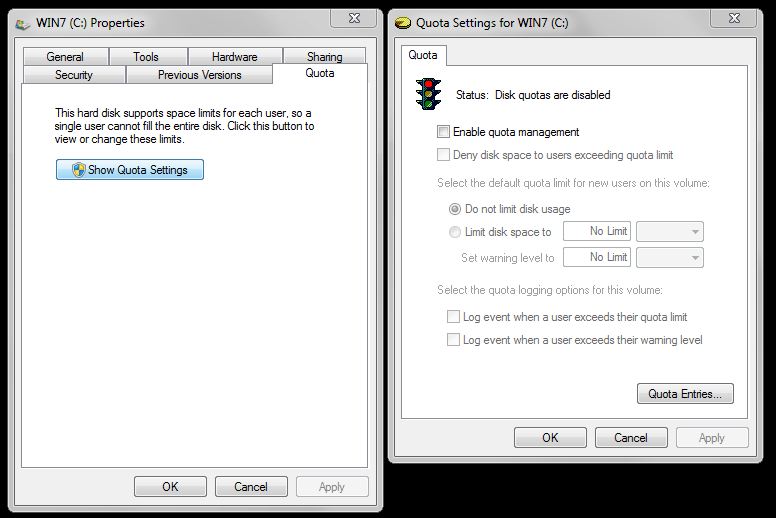The width and height of the screenshot is (776, 518).
Task: Click the disk icon in Quota Settings title bar
Action: pyautogui.click(x=403, y=23)
